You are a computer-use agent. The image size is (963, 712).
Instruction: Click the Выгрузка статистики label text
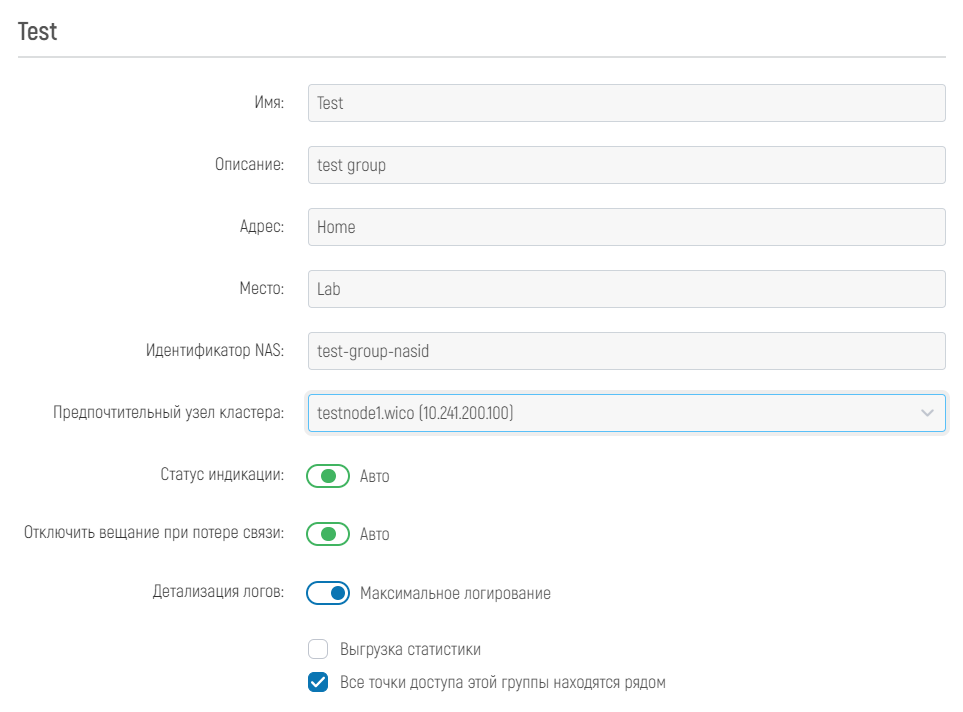410,649
